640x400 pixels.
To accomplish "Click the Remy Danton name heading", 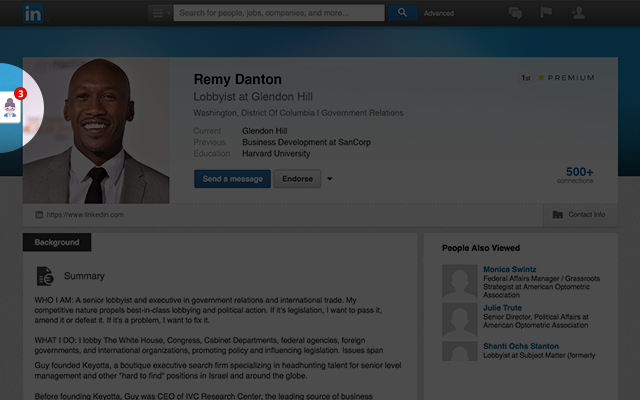I will point(238,79).
